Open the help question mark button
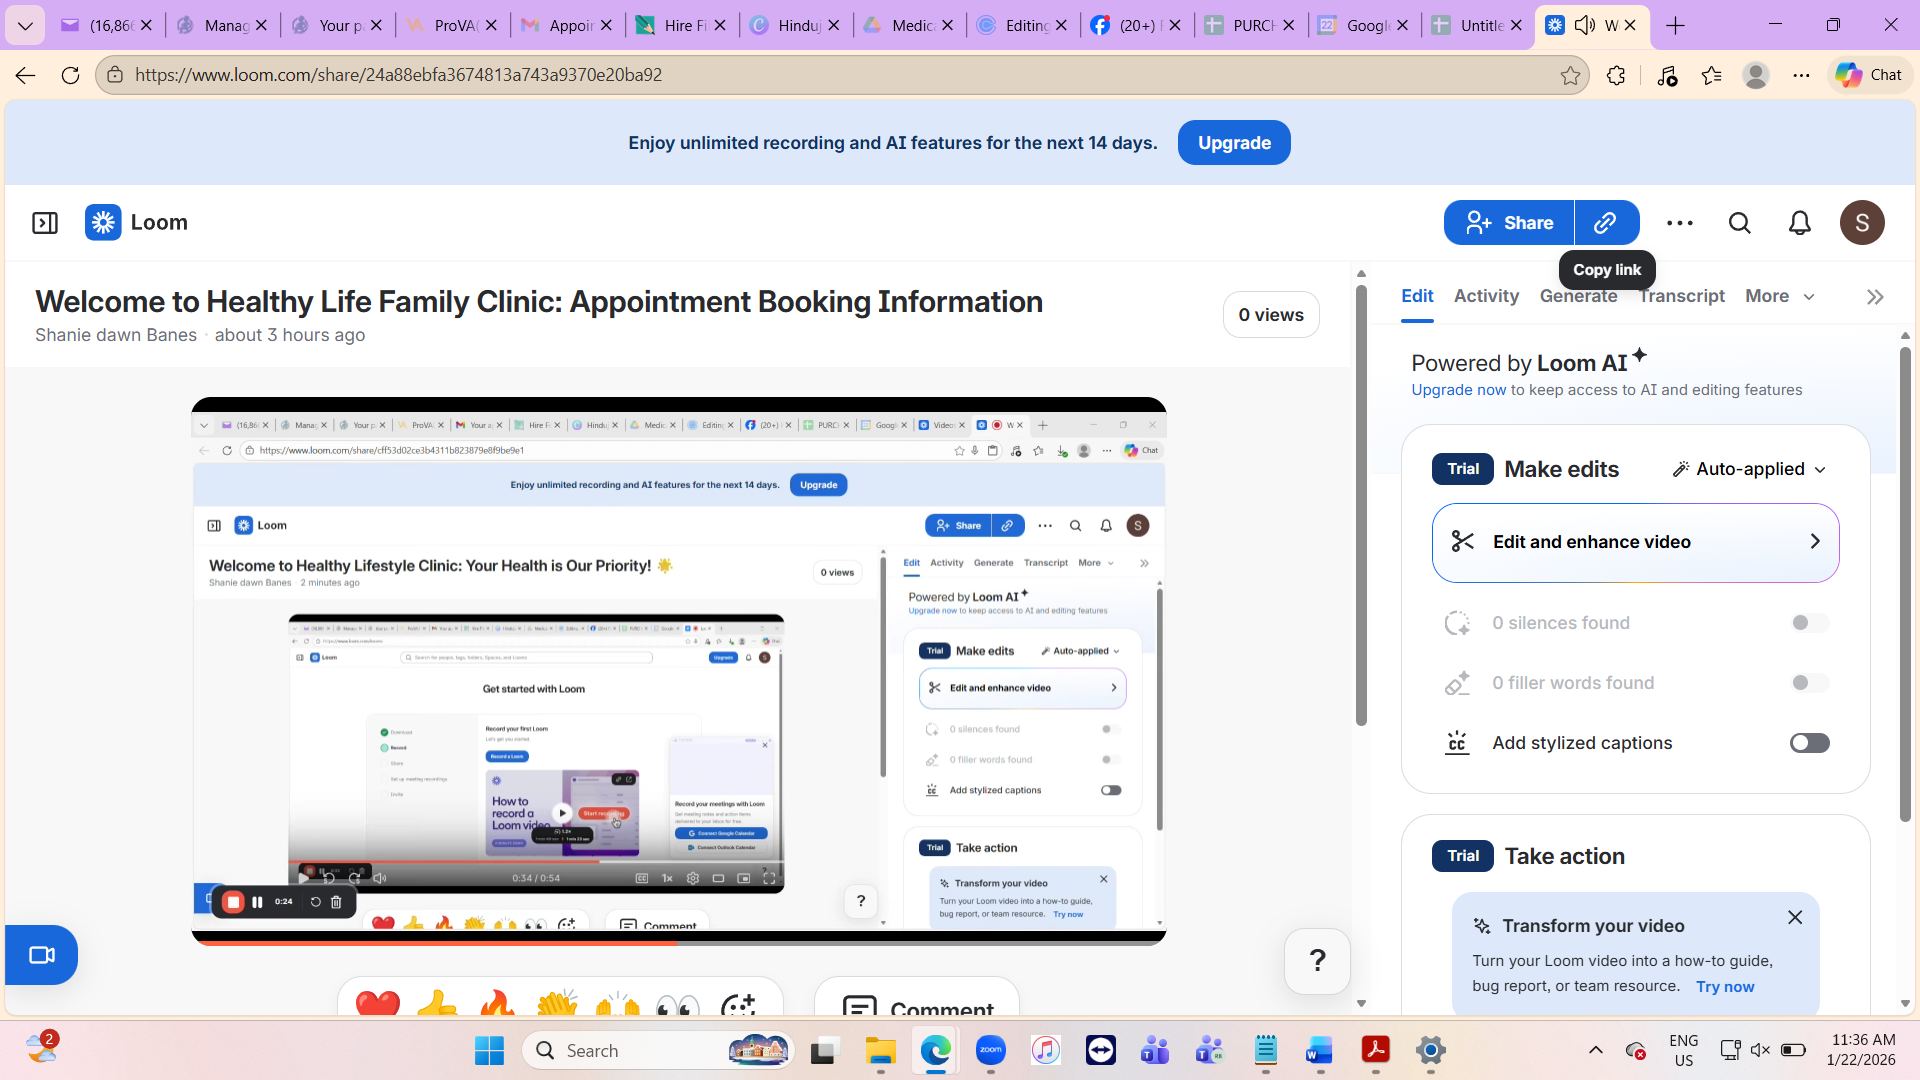Image resolution: width=1920 pixels, height=1080 pixels. point(1317,961)
